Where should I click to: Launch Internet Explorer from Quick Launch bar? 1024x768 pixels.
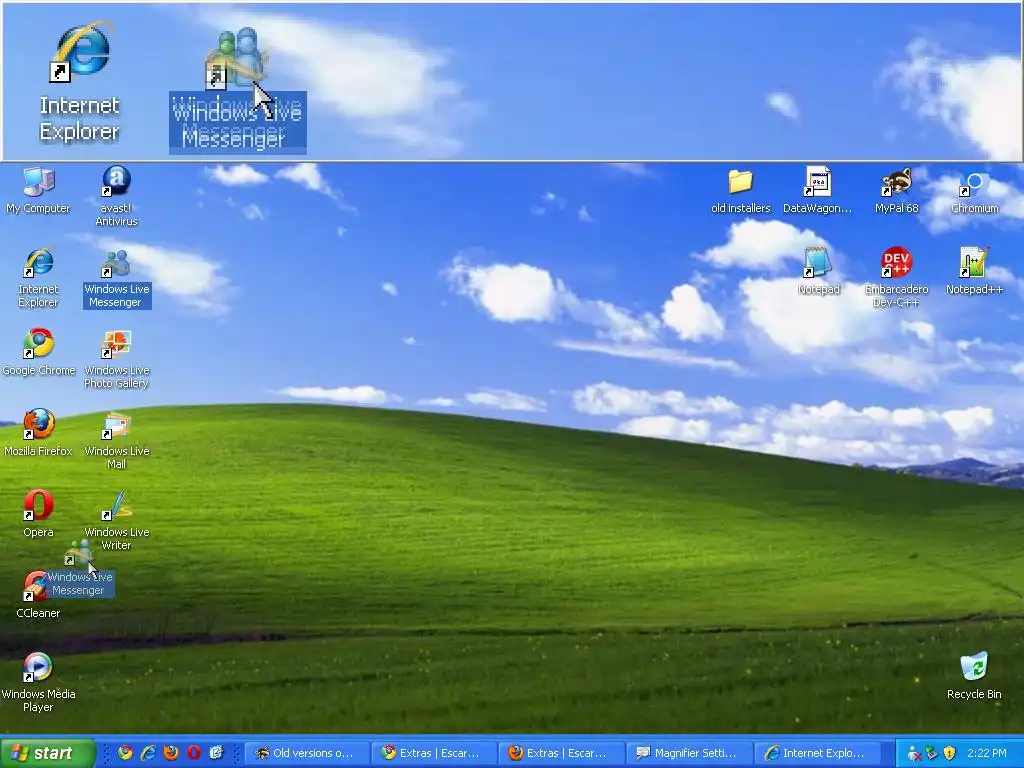(148, 753)
